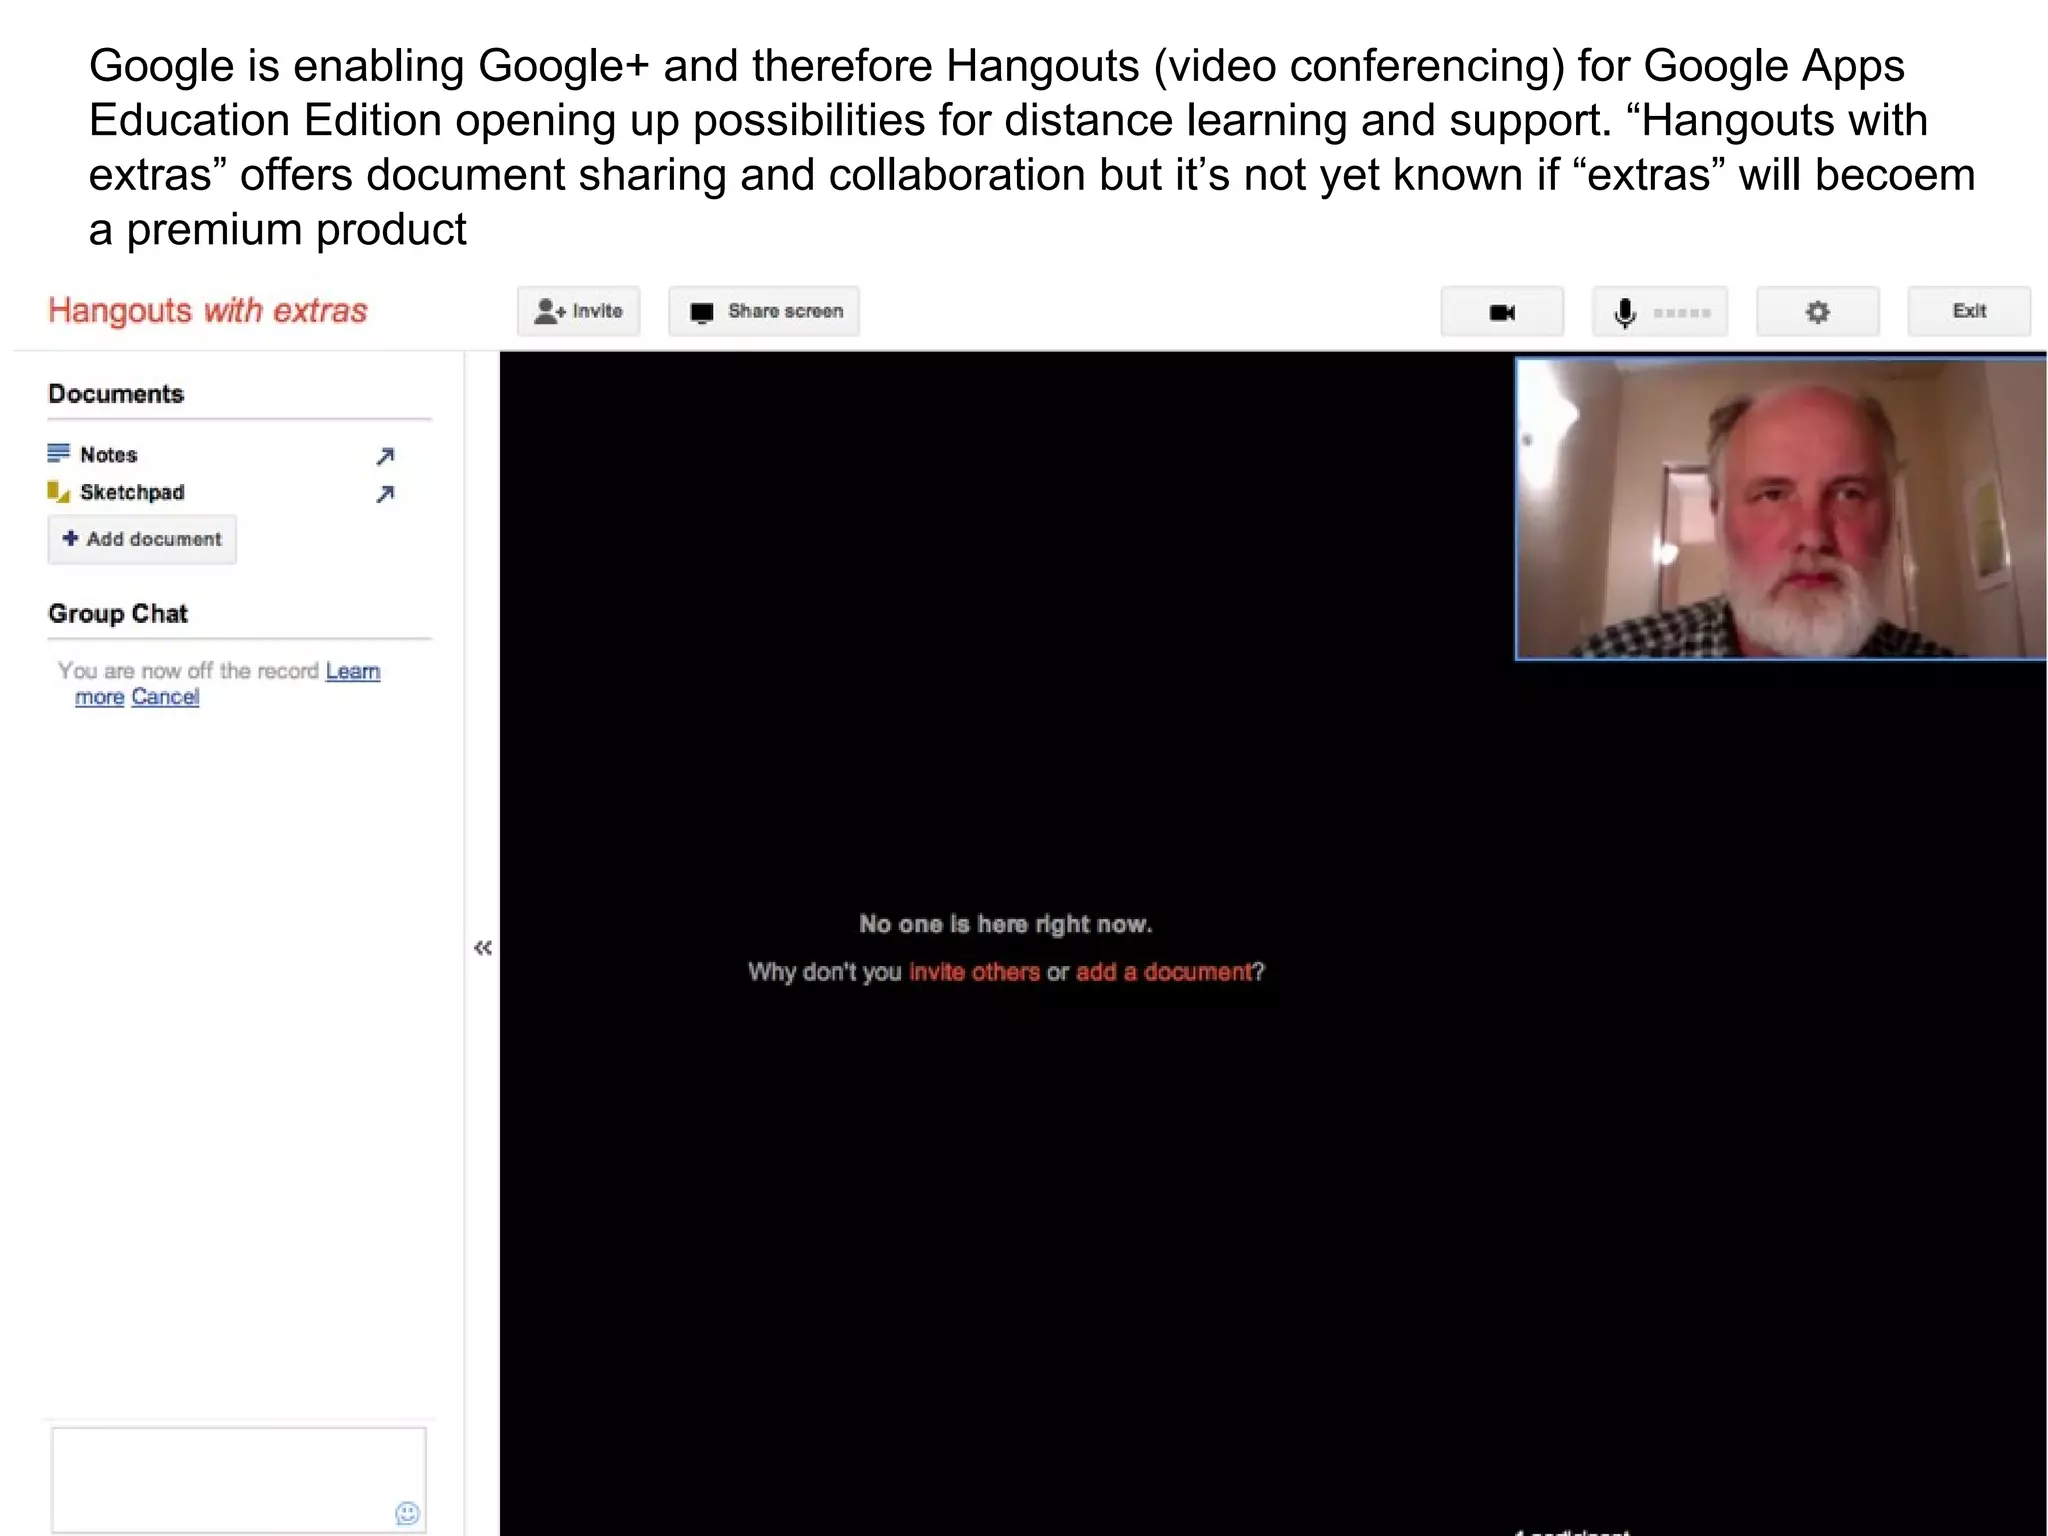Click Cancel in the Group Chat notice
The image size is (2048, 1536).
pyautogui.click(x=165, y=696)
